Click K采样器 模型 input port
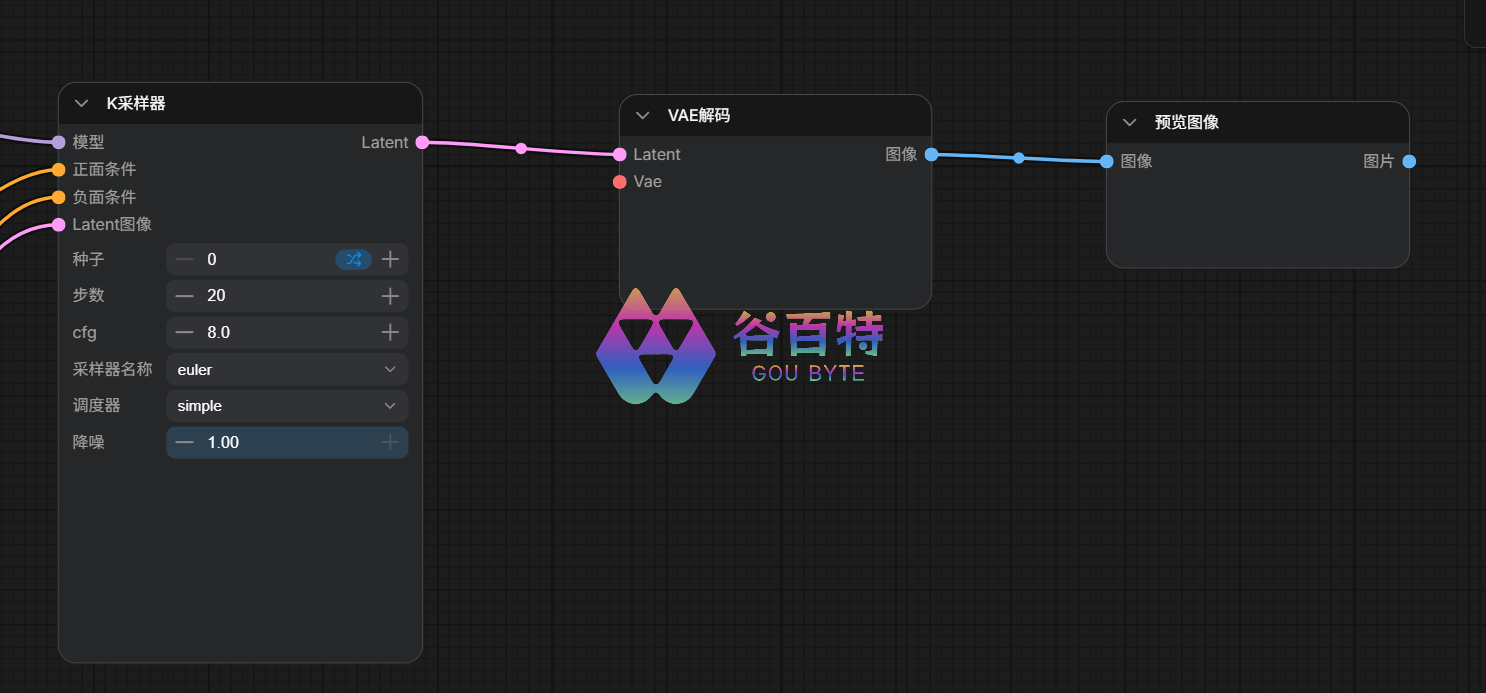The image size is (1486, 693). [58, 142]
